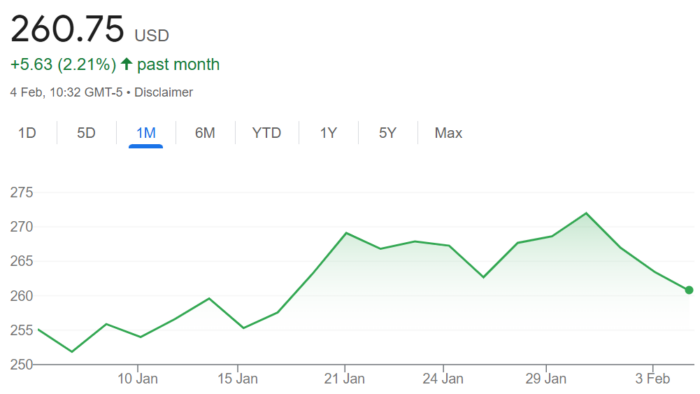
Task: Open the 6M chart range
Action: 205,133
